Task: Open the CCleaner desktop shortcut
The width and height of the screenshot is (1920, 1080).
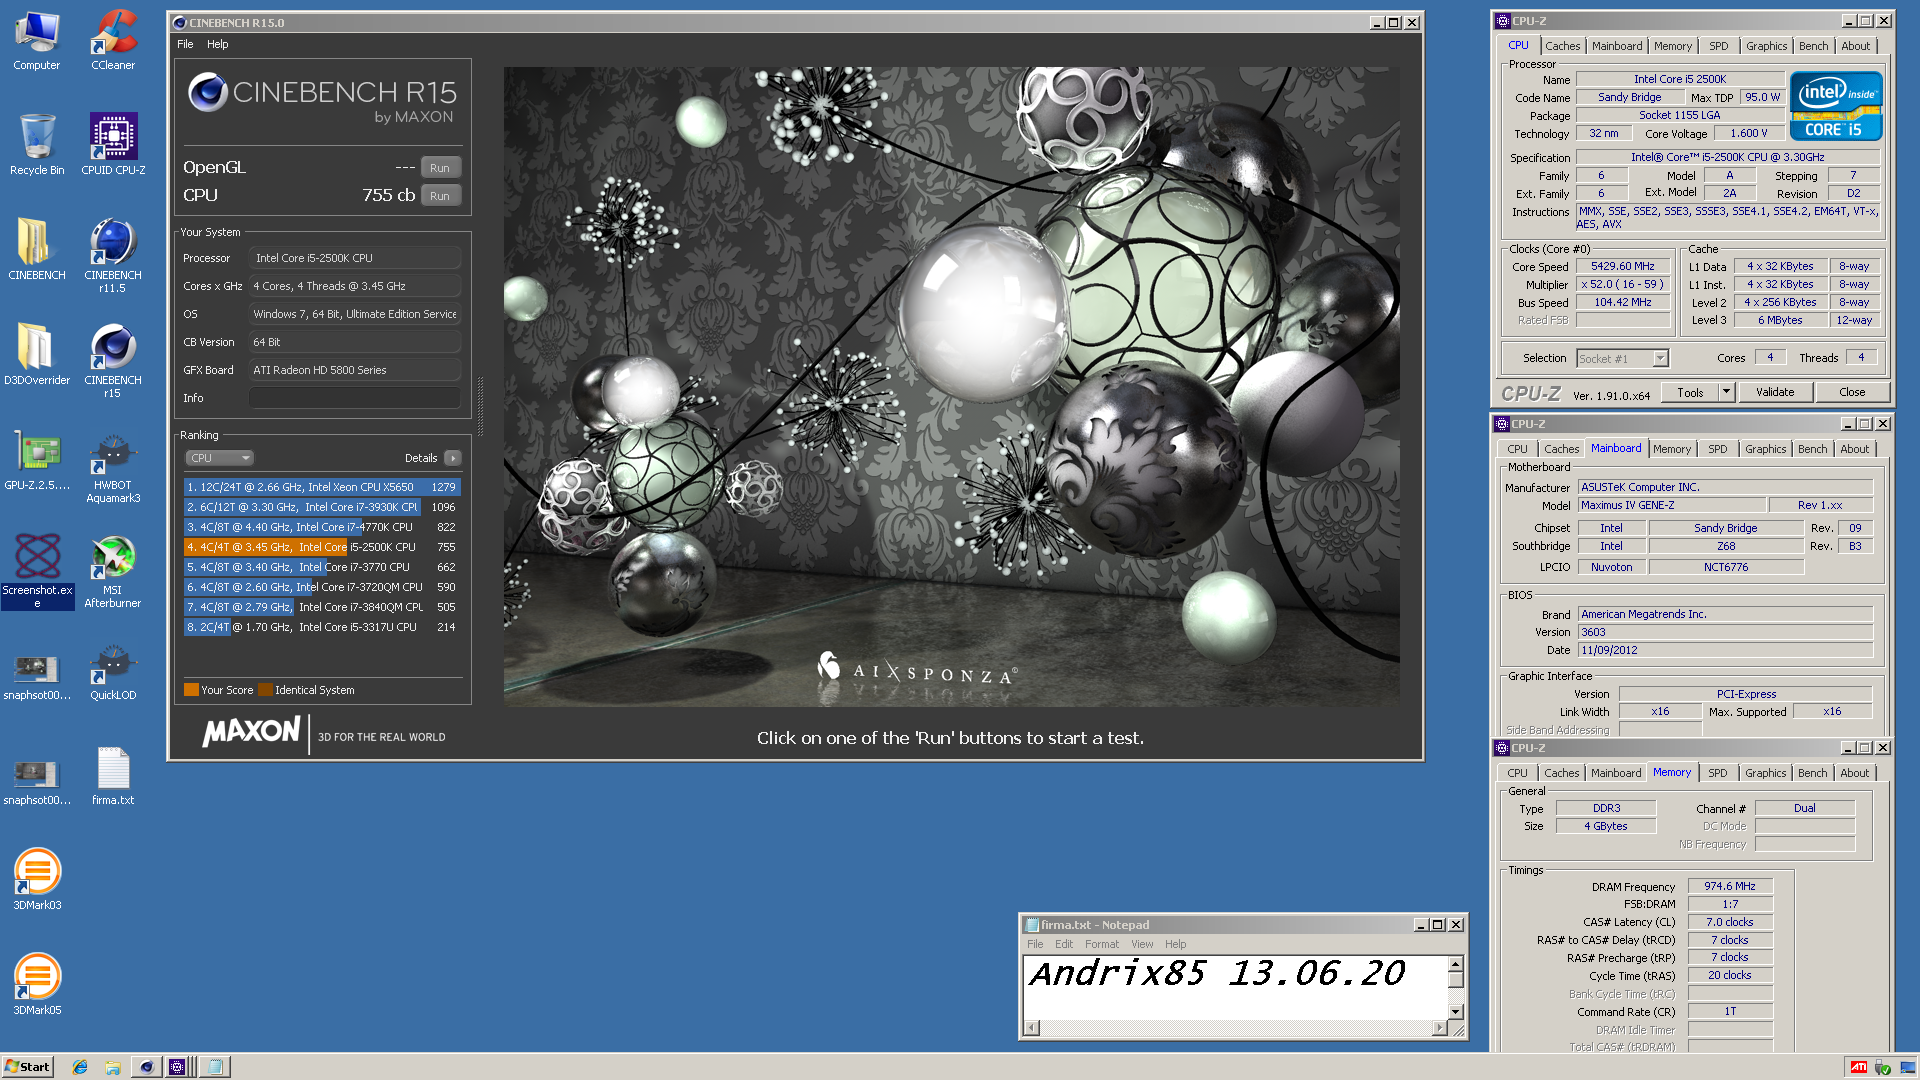Action: [x=113, y=41]
